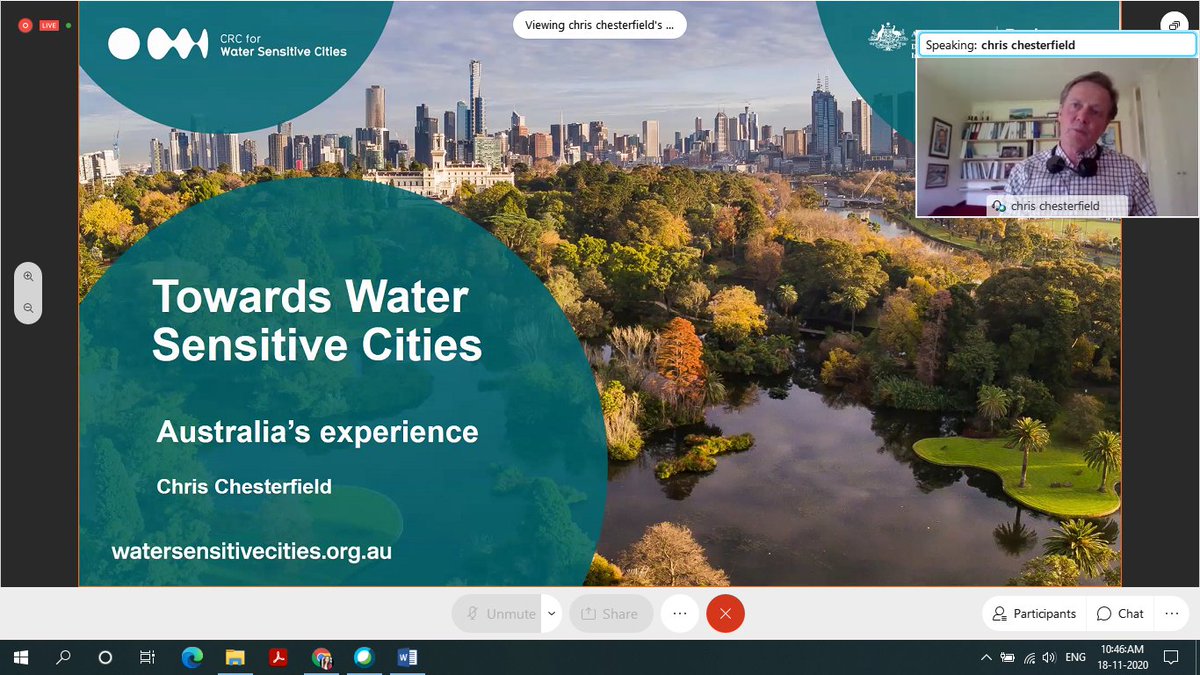Open Adobe Acrobat Reader from the taskbar
The width and height of the screenshot is (1200, 675).
pyautogui.click(x=278, y=657)
